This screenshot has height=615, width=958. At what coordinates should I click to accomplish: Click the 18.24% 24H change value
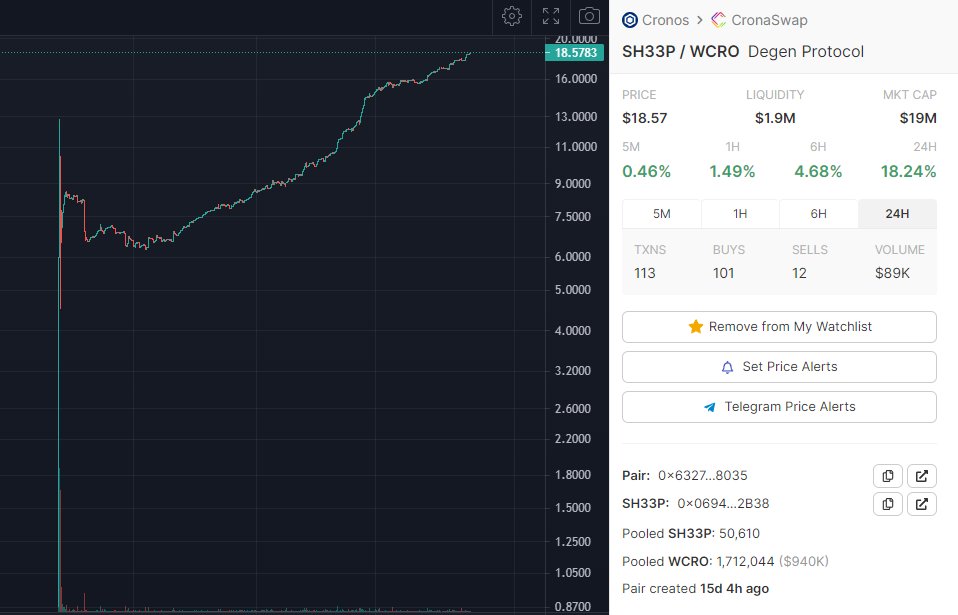909,172
